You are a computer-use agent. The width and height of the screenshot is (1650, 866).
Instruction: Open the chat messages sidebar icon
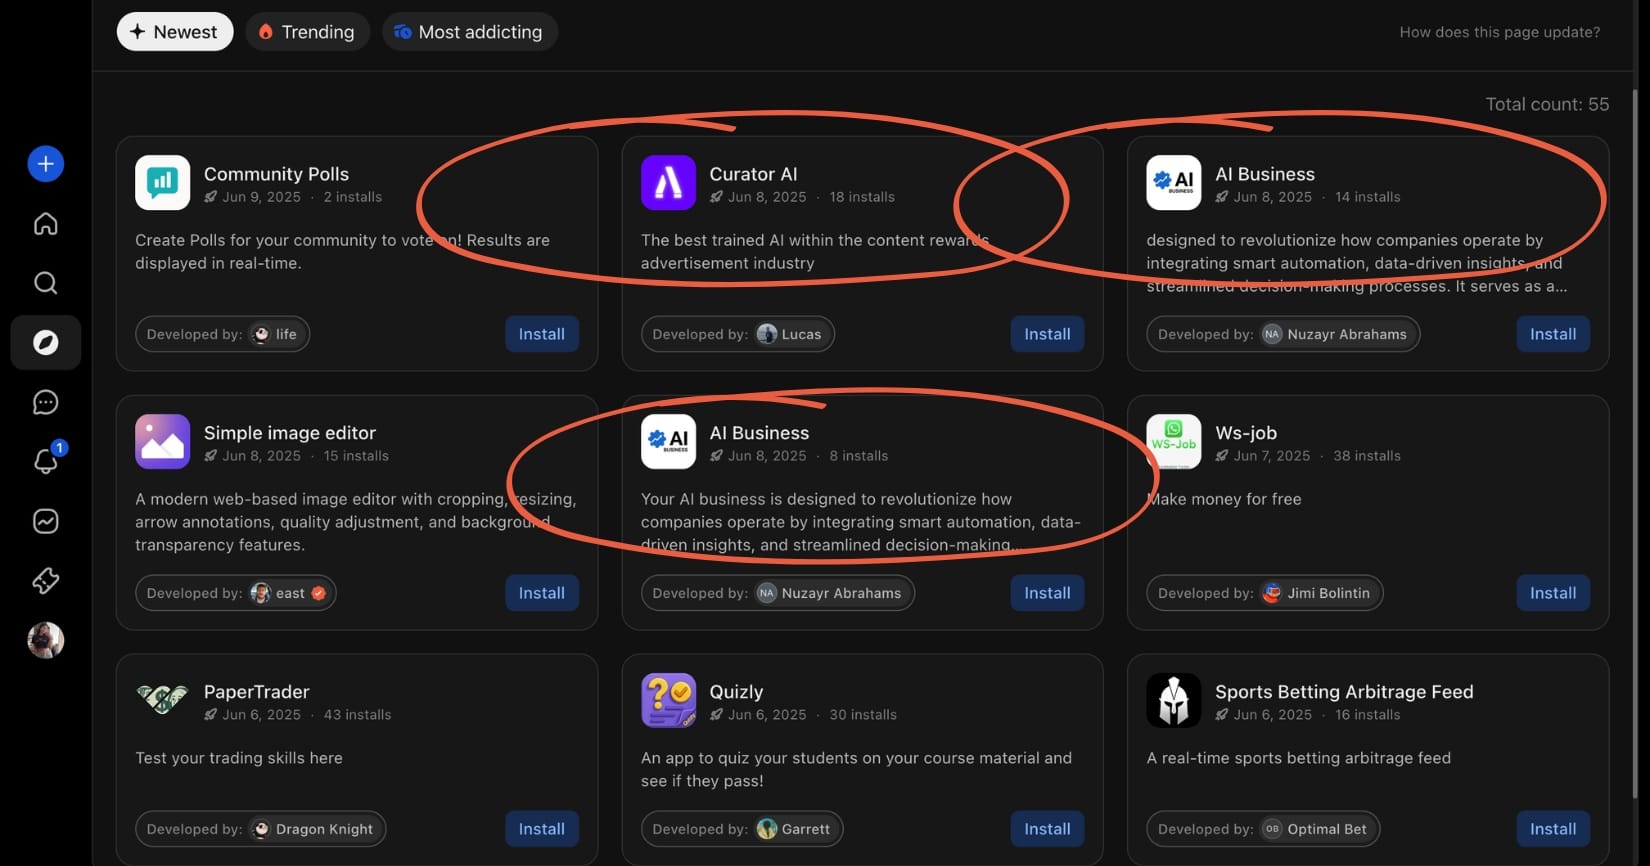45,402
